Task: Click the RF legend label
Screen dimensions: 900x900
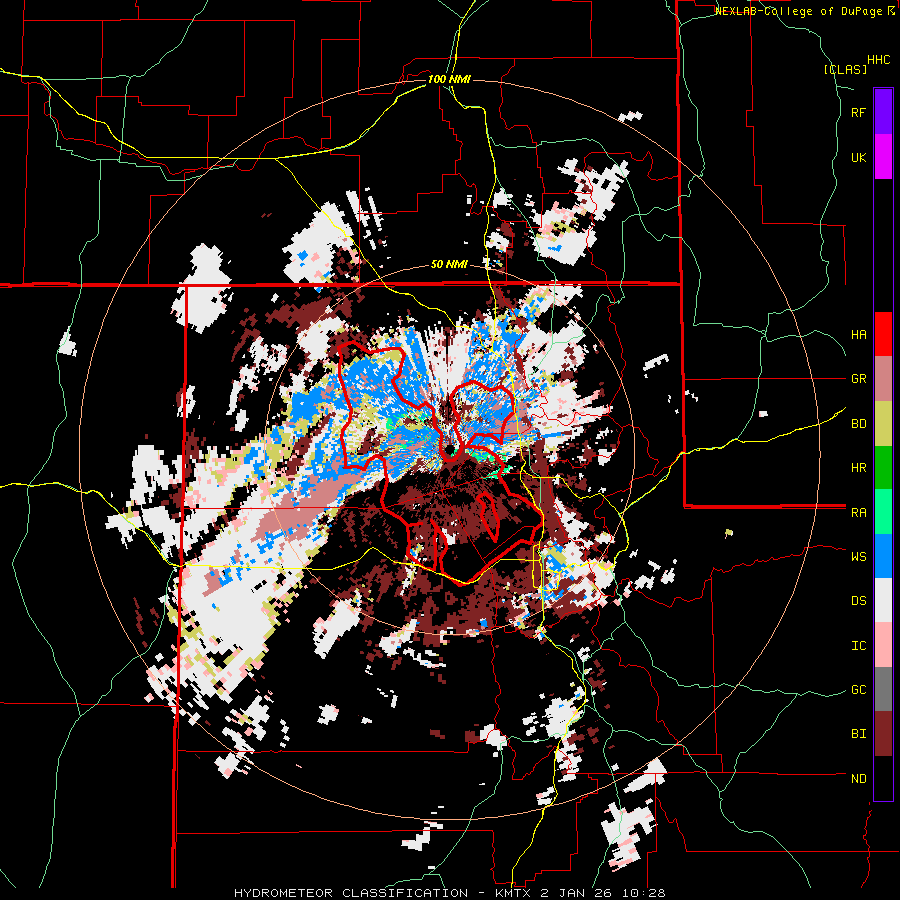Action: click(858, 112)
